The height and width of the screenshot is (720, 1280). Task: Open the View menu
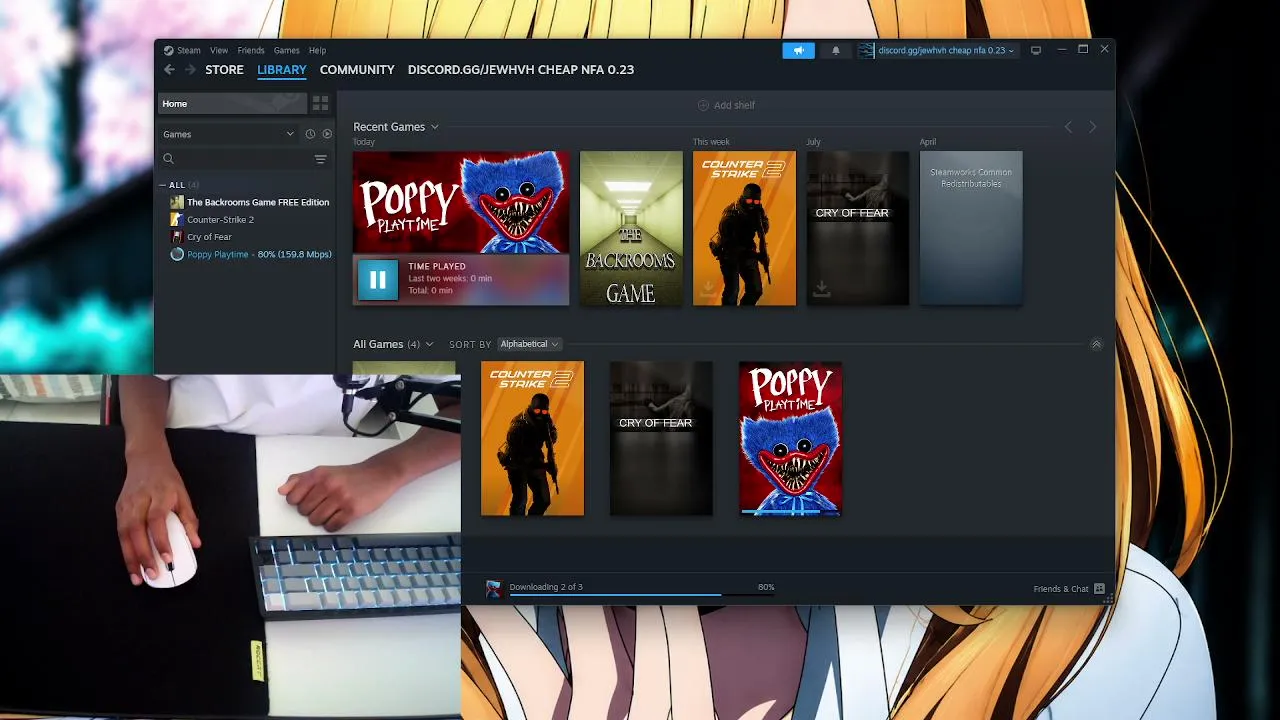[219, 50]
